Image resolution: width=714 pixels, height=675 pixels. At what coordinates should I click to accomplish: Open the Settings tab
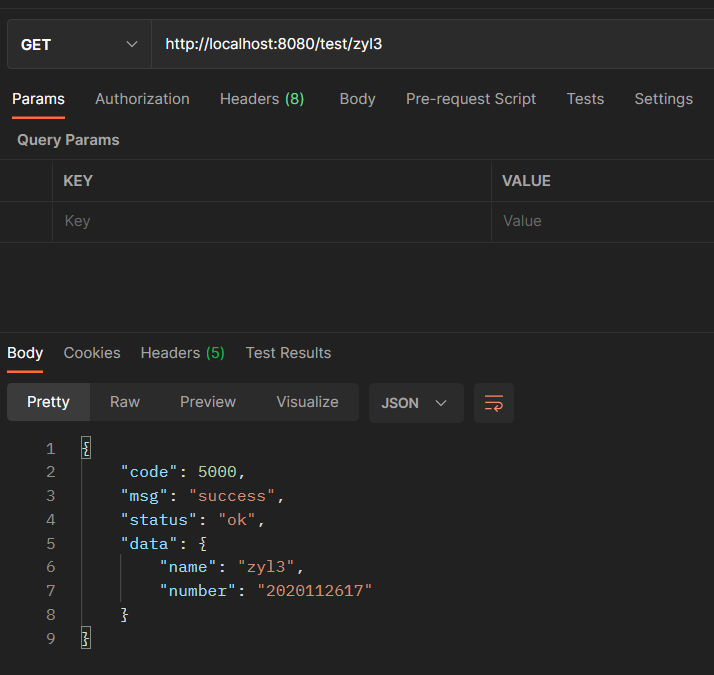pyautogui.click(x=663, y=99)
